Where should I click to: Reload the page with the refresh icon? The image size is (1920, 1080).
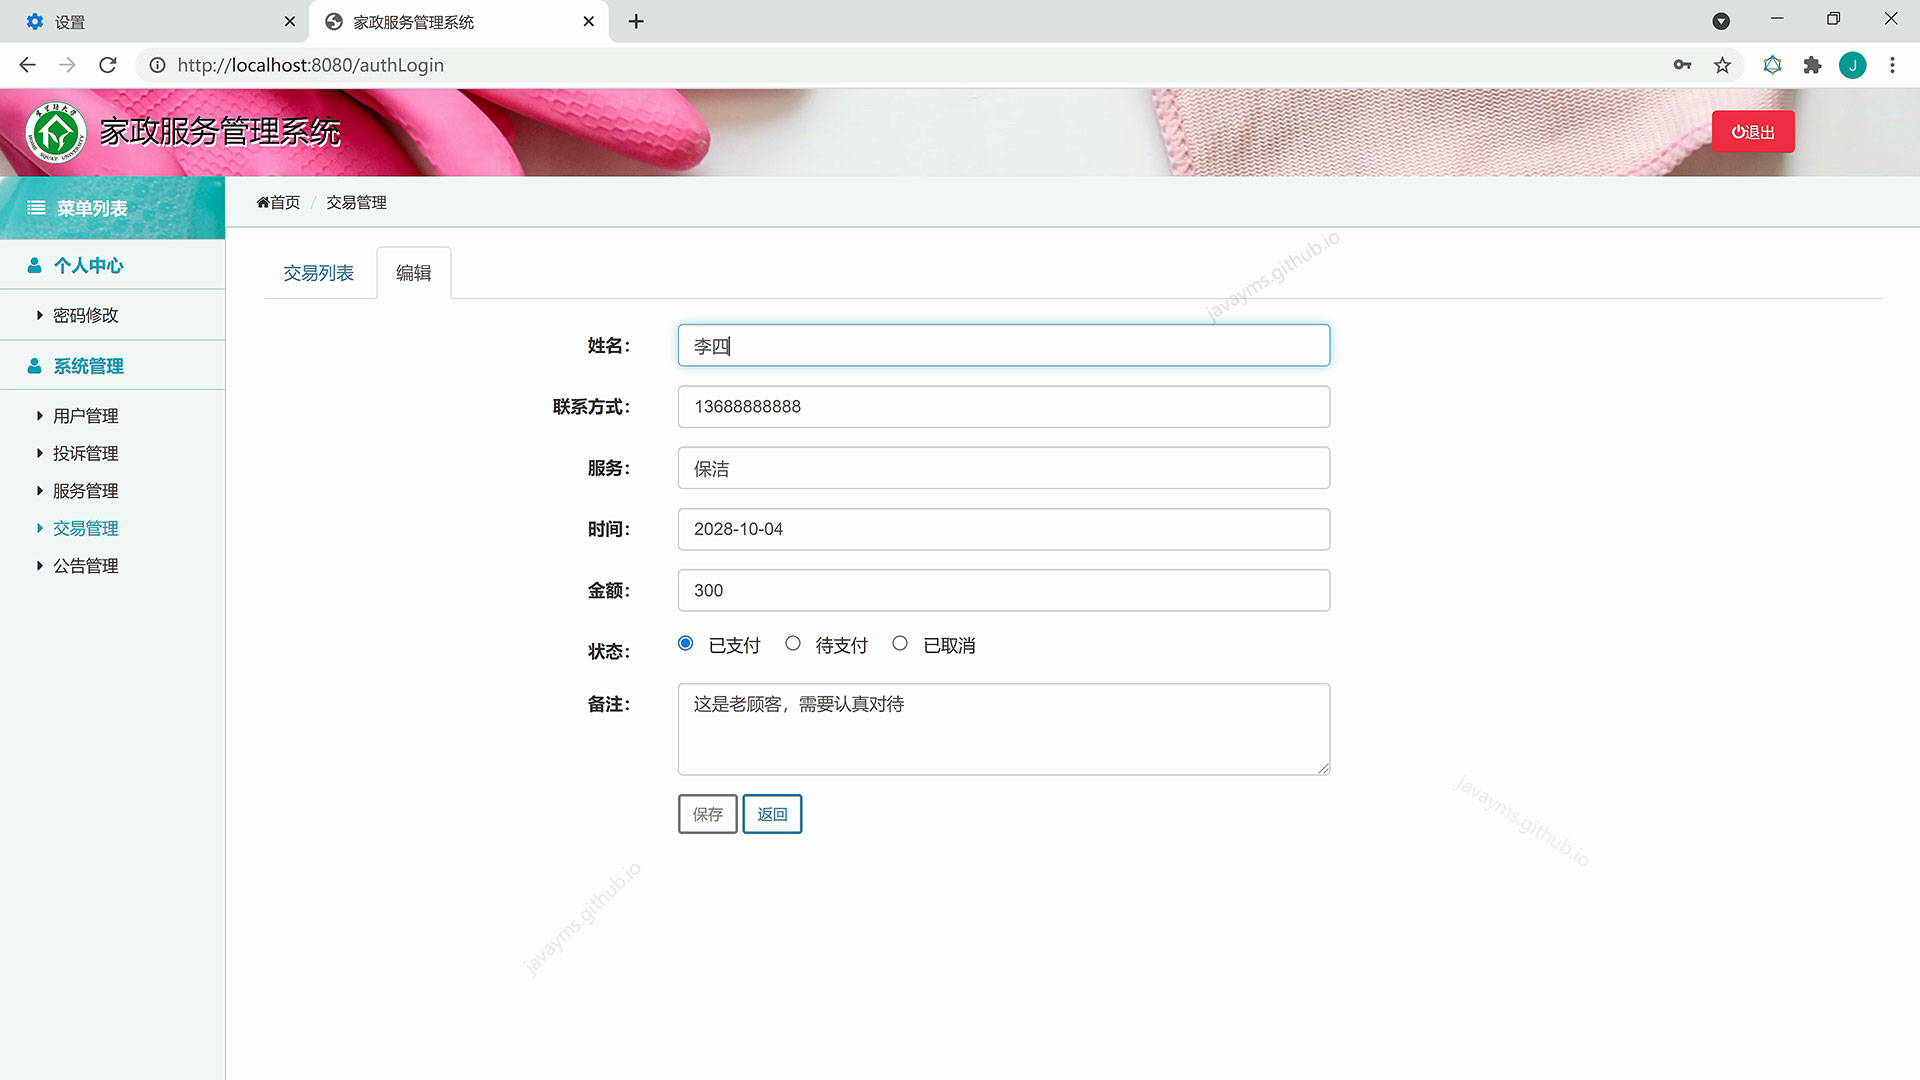(x=108, y=65)
